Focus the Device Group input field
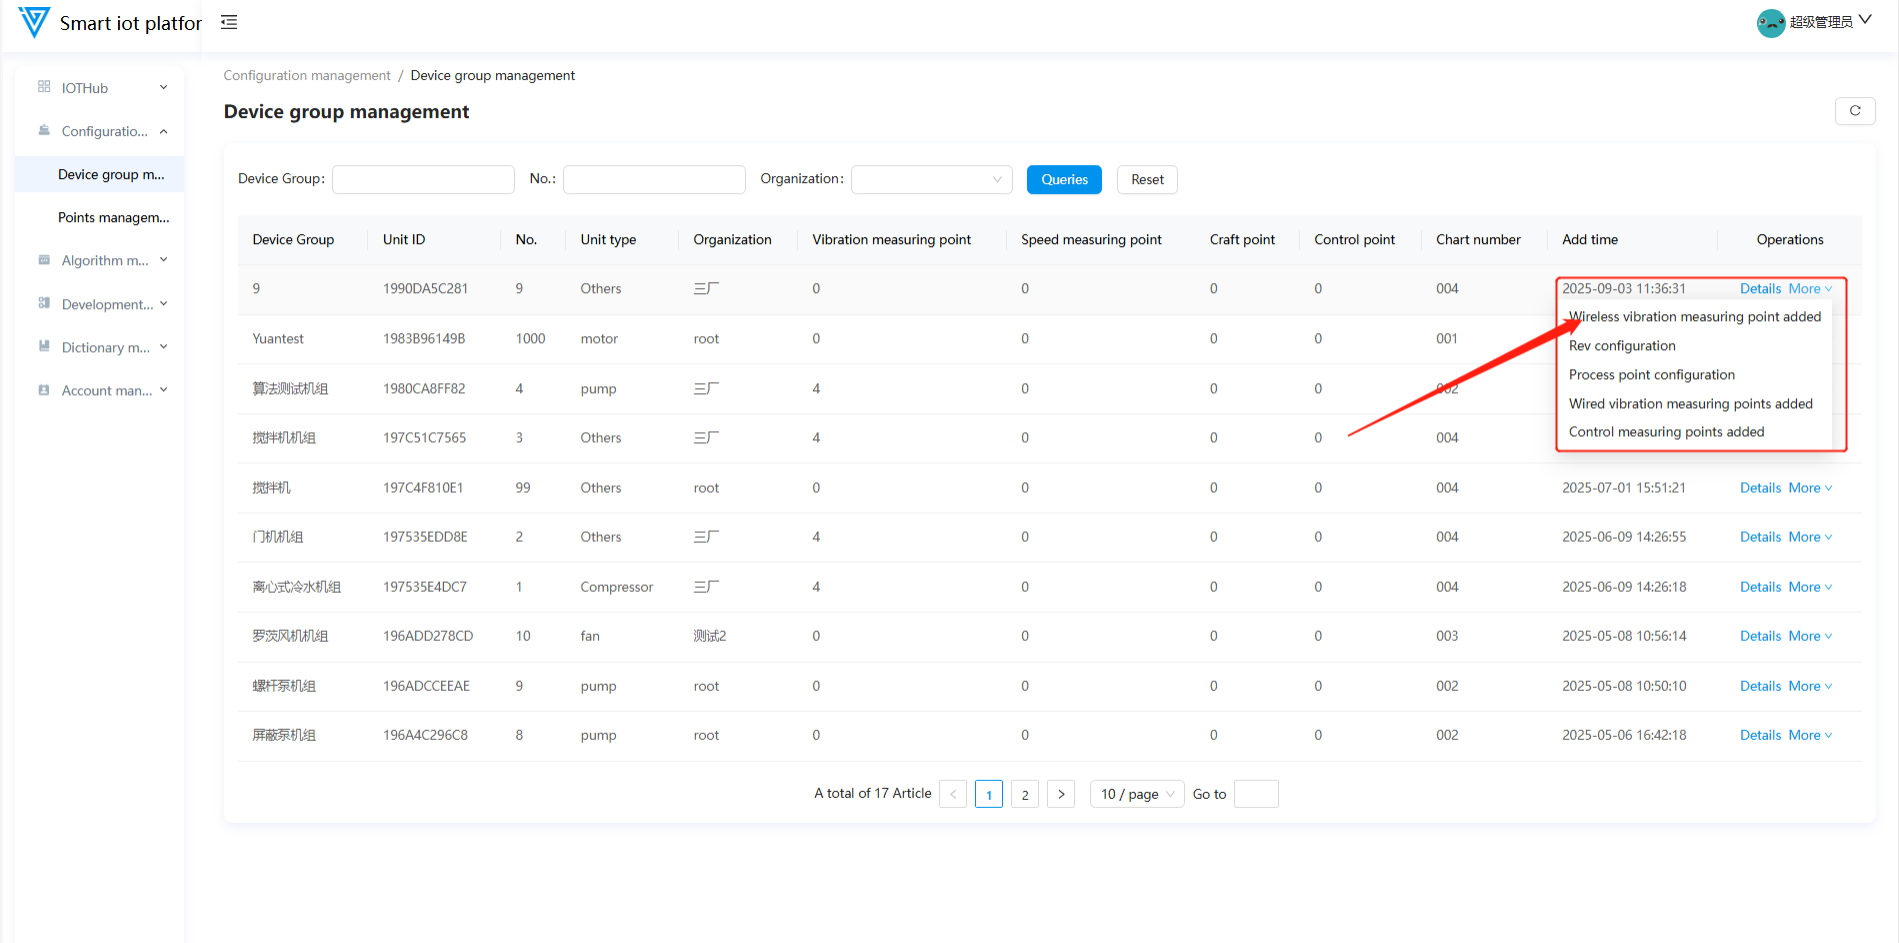 point(423,179)
